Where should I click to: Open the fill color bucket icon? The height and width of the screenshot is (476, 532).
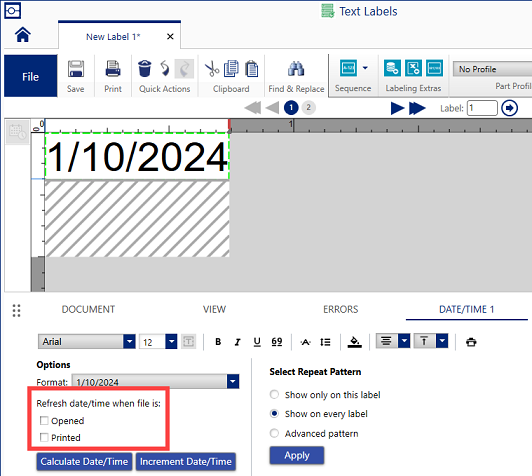click(x=355, y=342)
